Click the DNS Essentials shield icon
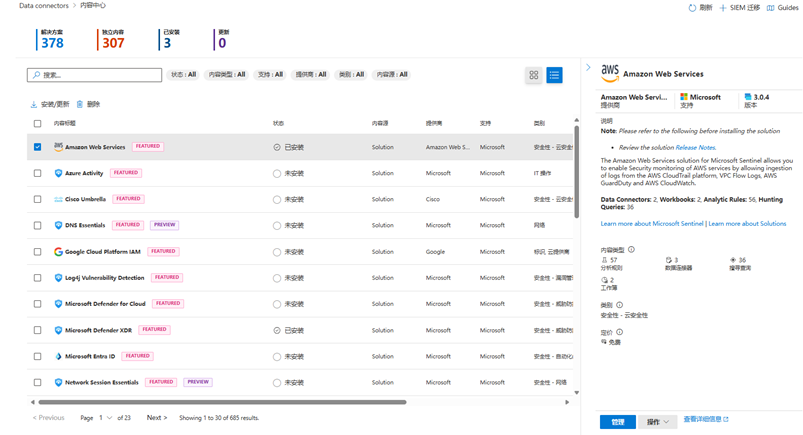Viewport: 803px width, 435px height. pos(58,225)
